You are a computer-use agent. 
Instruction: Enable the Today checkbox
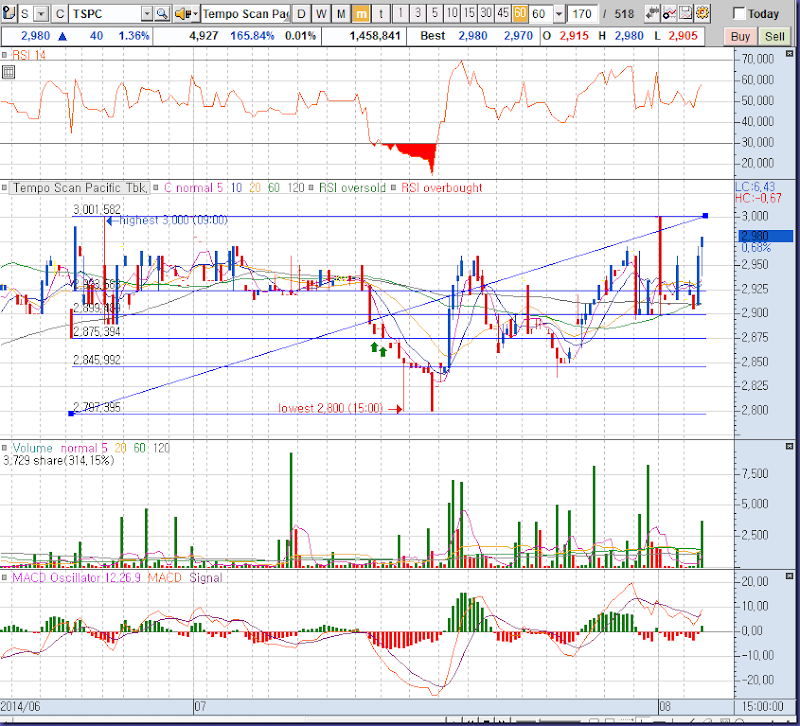coord(740,14)
